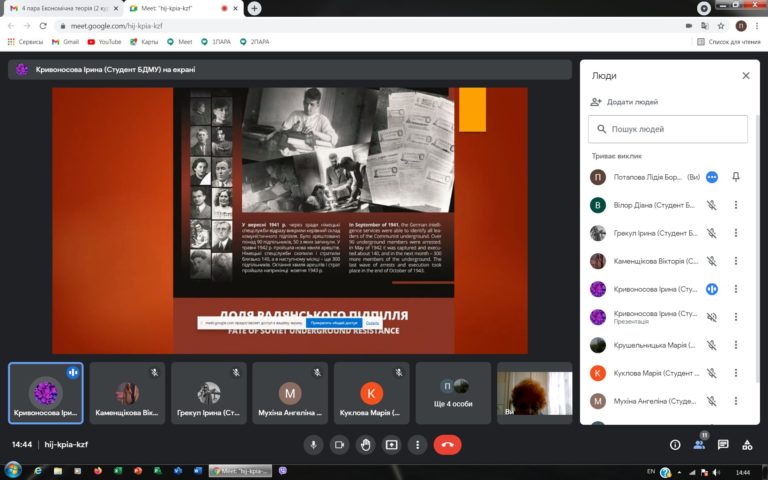Open options for Вілор Діана
This screenshot has width=768, height=480.
point(736,205)
